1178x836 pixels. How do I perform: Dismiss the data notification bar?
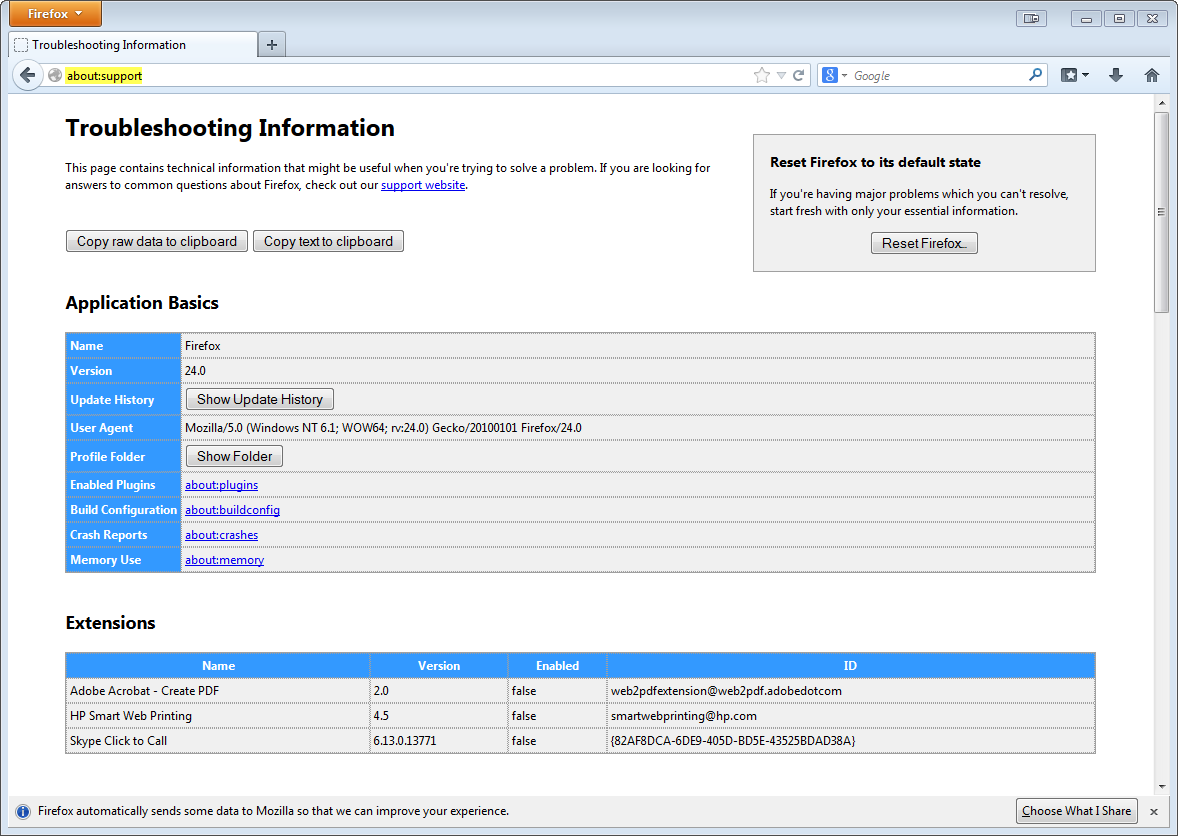(x=1154, y=811)
